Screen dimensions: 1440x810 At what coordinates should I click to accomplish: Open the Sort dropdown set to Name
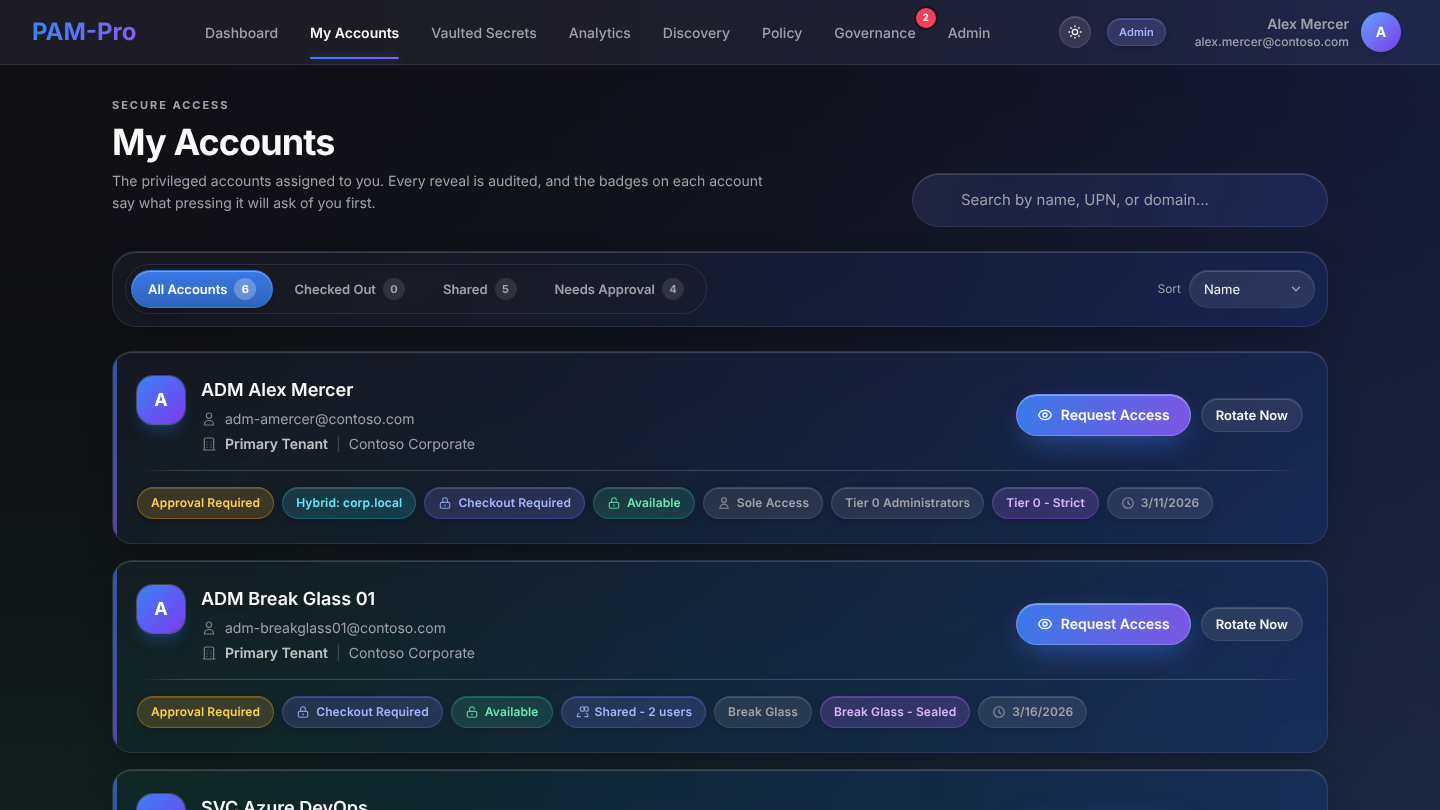coord(1252,289)
